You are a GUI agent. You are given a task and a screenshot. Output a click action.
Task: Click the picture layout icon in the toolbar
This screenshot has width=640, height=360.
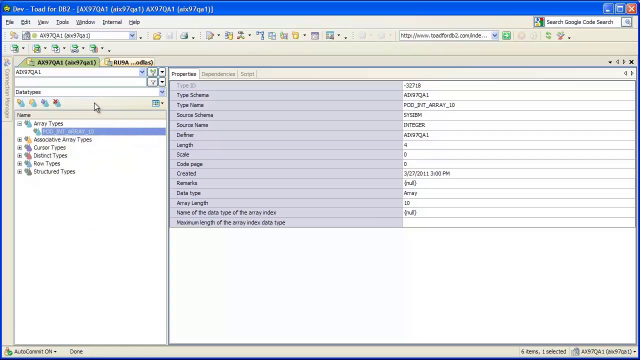point(330,36)
